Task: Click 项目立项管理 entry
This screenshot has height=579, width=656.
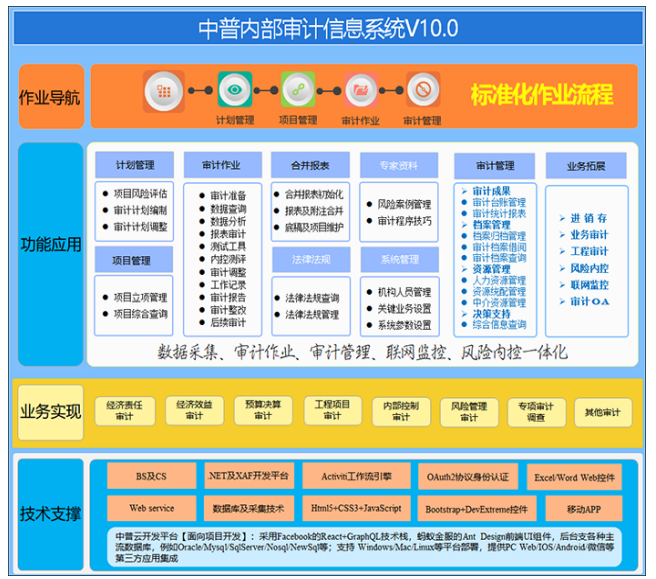Action: [x=140, y=297]
